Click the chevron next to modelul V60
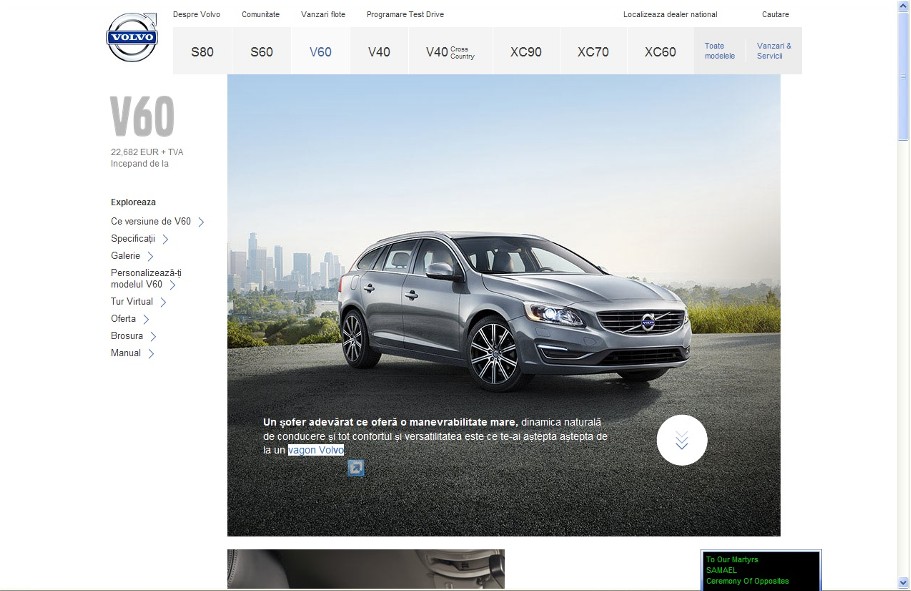 [x=172, y=285]
